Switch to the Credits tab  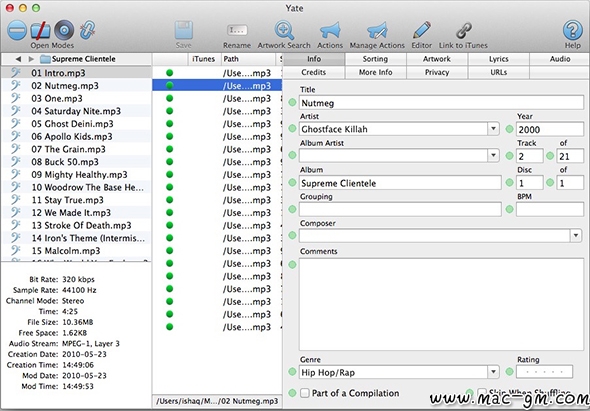pyautogui.click(x=314, y=72)
